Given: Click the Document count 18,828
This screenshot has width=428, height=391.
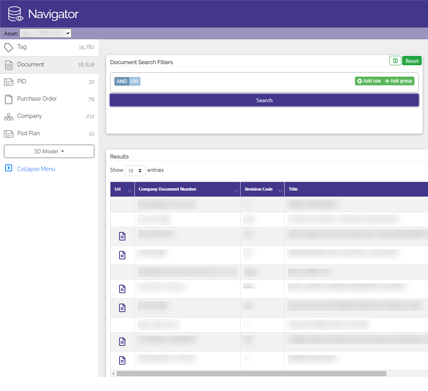Looking at the screenshot, I should (x=86, y=65).
